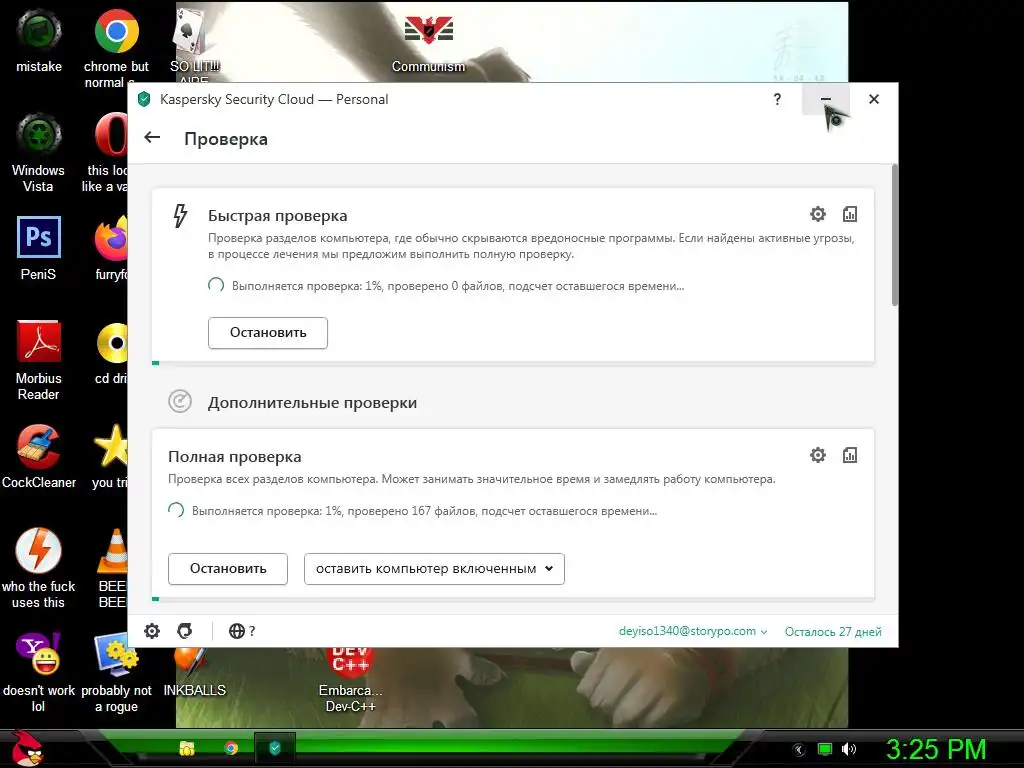Open Chrome from the taskbar
This screenshot has width=1024, height=768.
pos(231,748)
